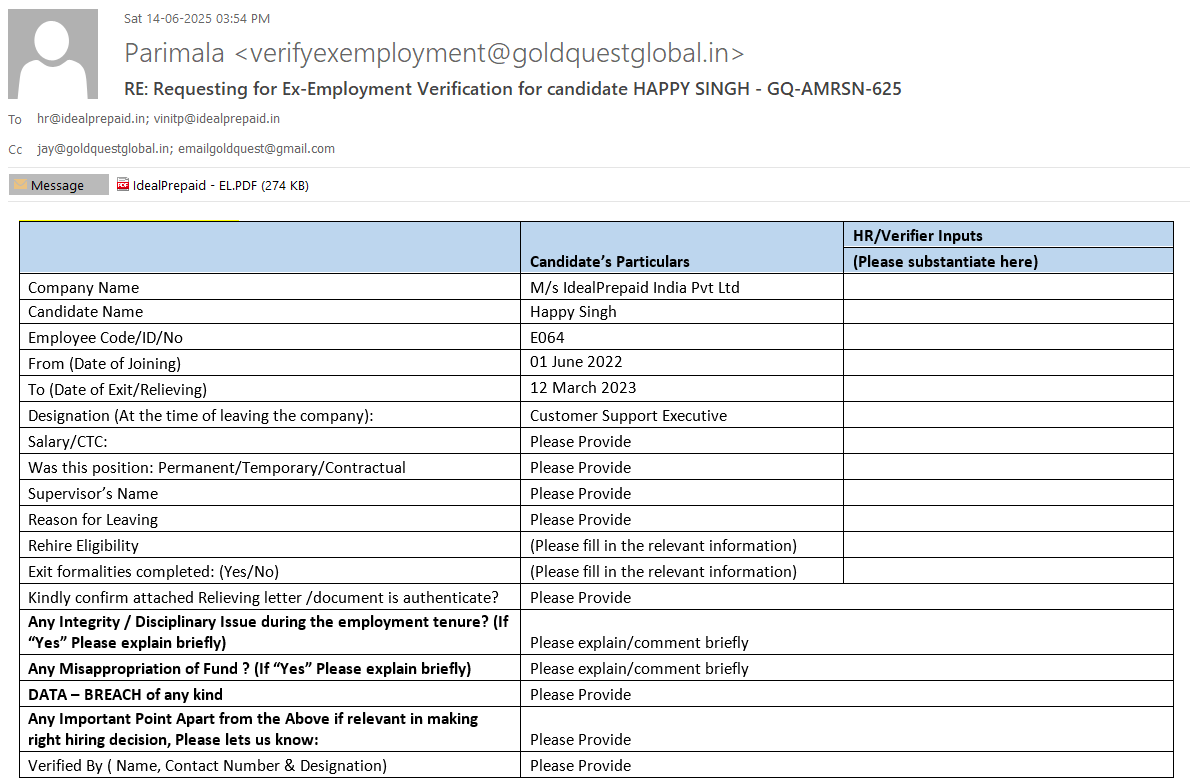Click the email timestamp Sat 14-06-2025

196,19
